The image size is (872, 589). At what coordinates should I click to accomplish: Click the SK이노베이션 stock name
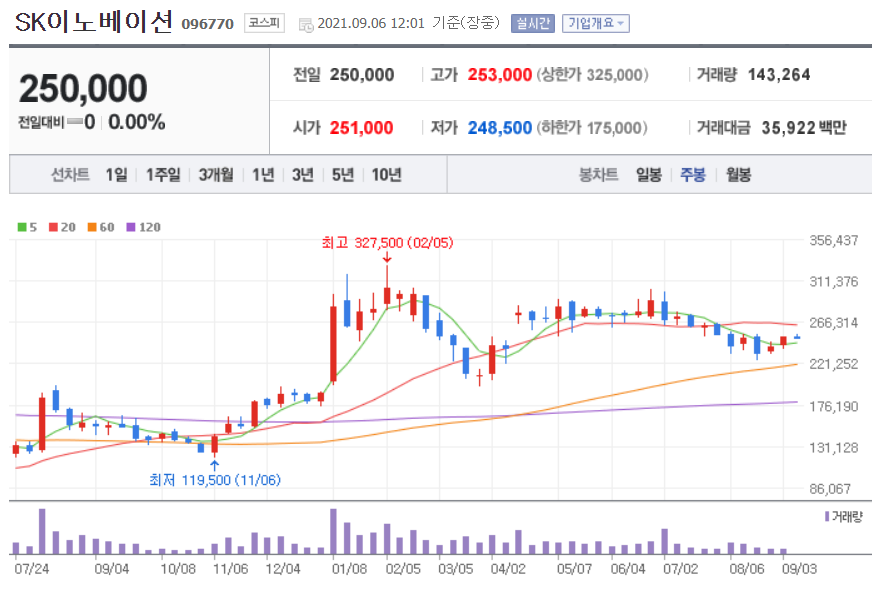[93, 22]
